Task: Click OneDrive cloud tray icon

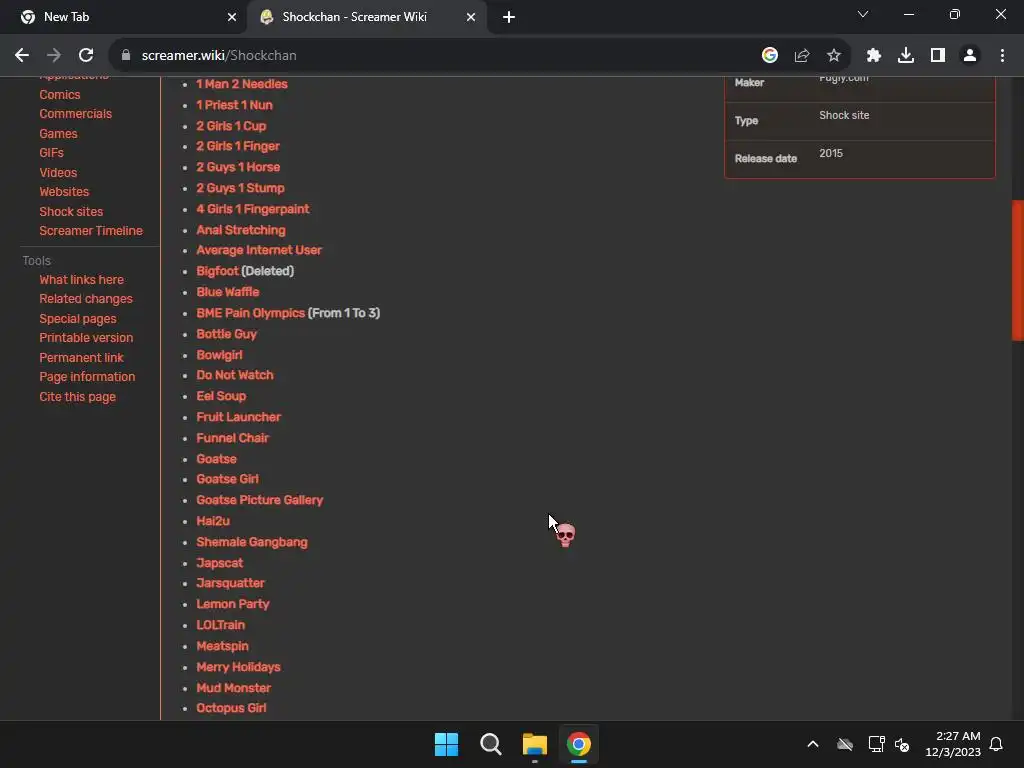Action: (845, 744)
